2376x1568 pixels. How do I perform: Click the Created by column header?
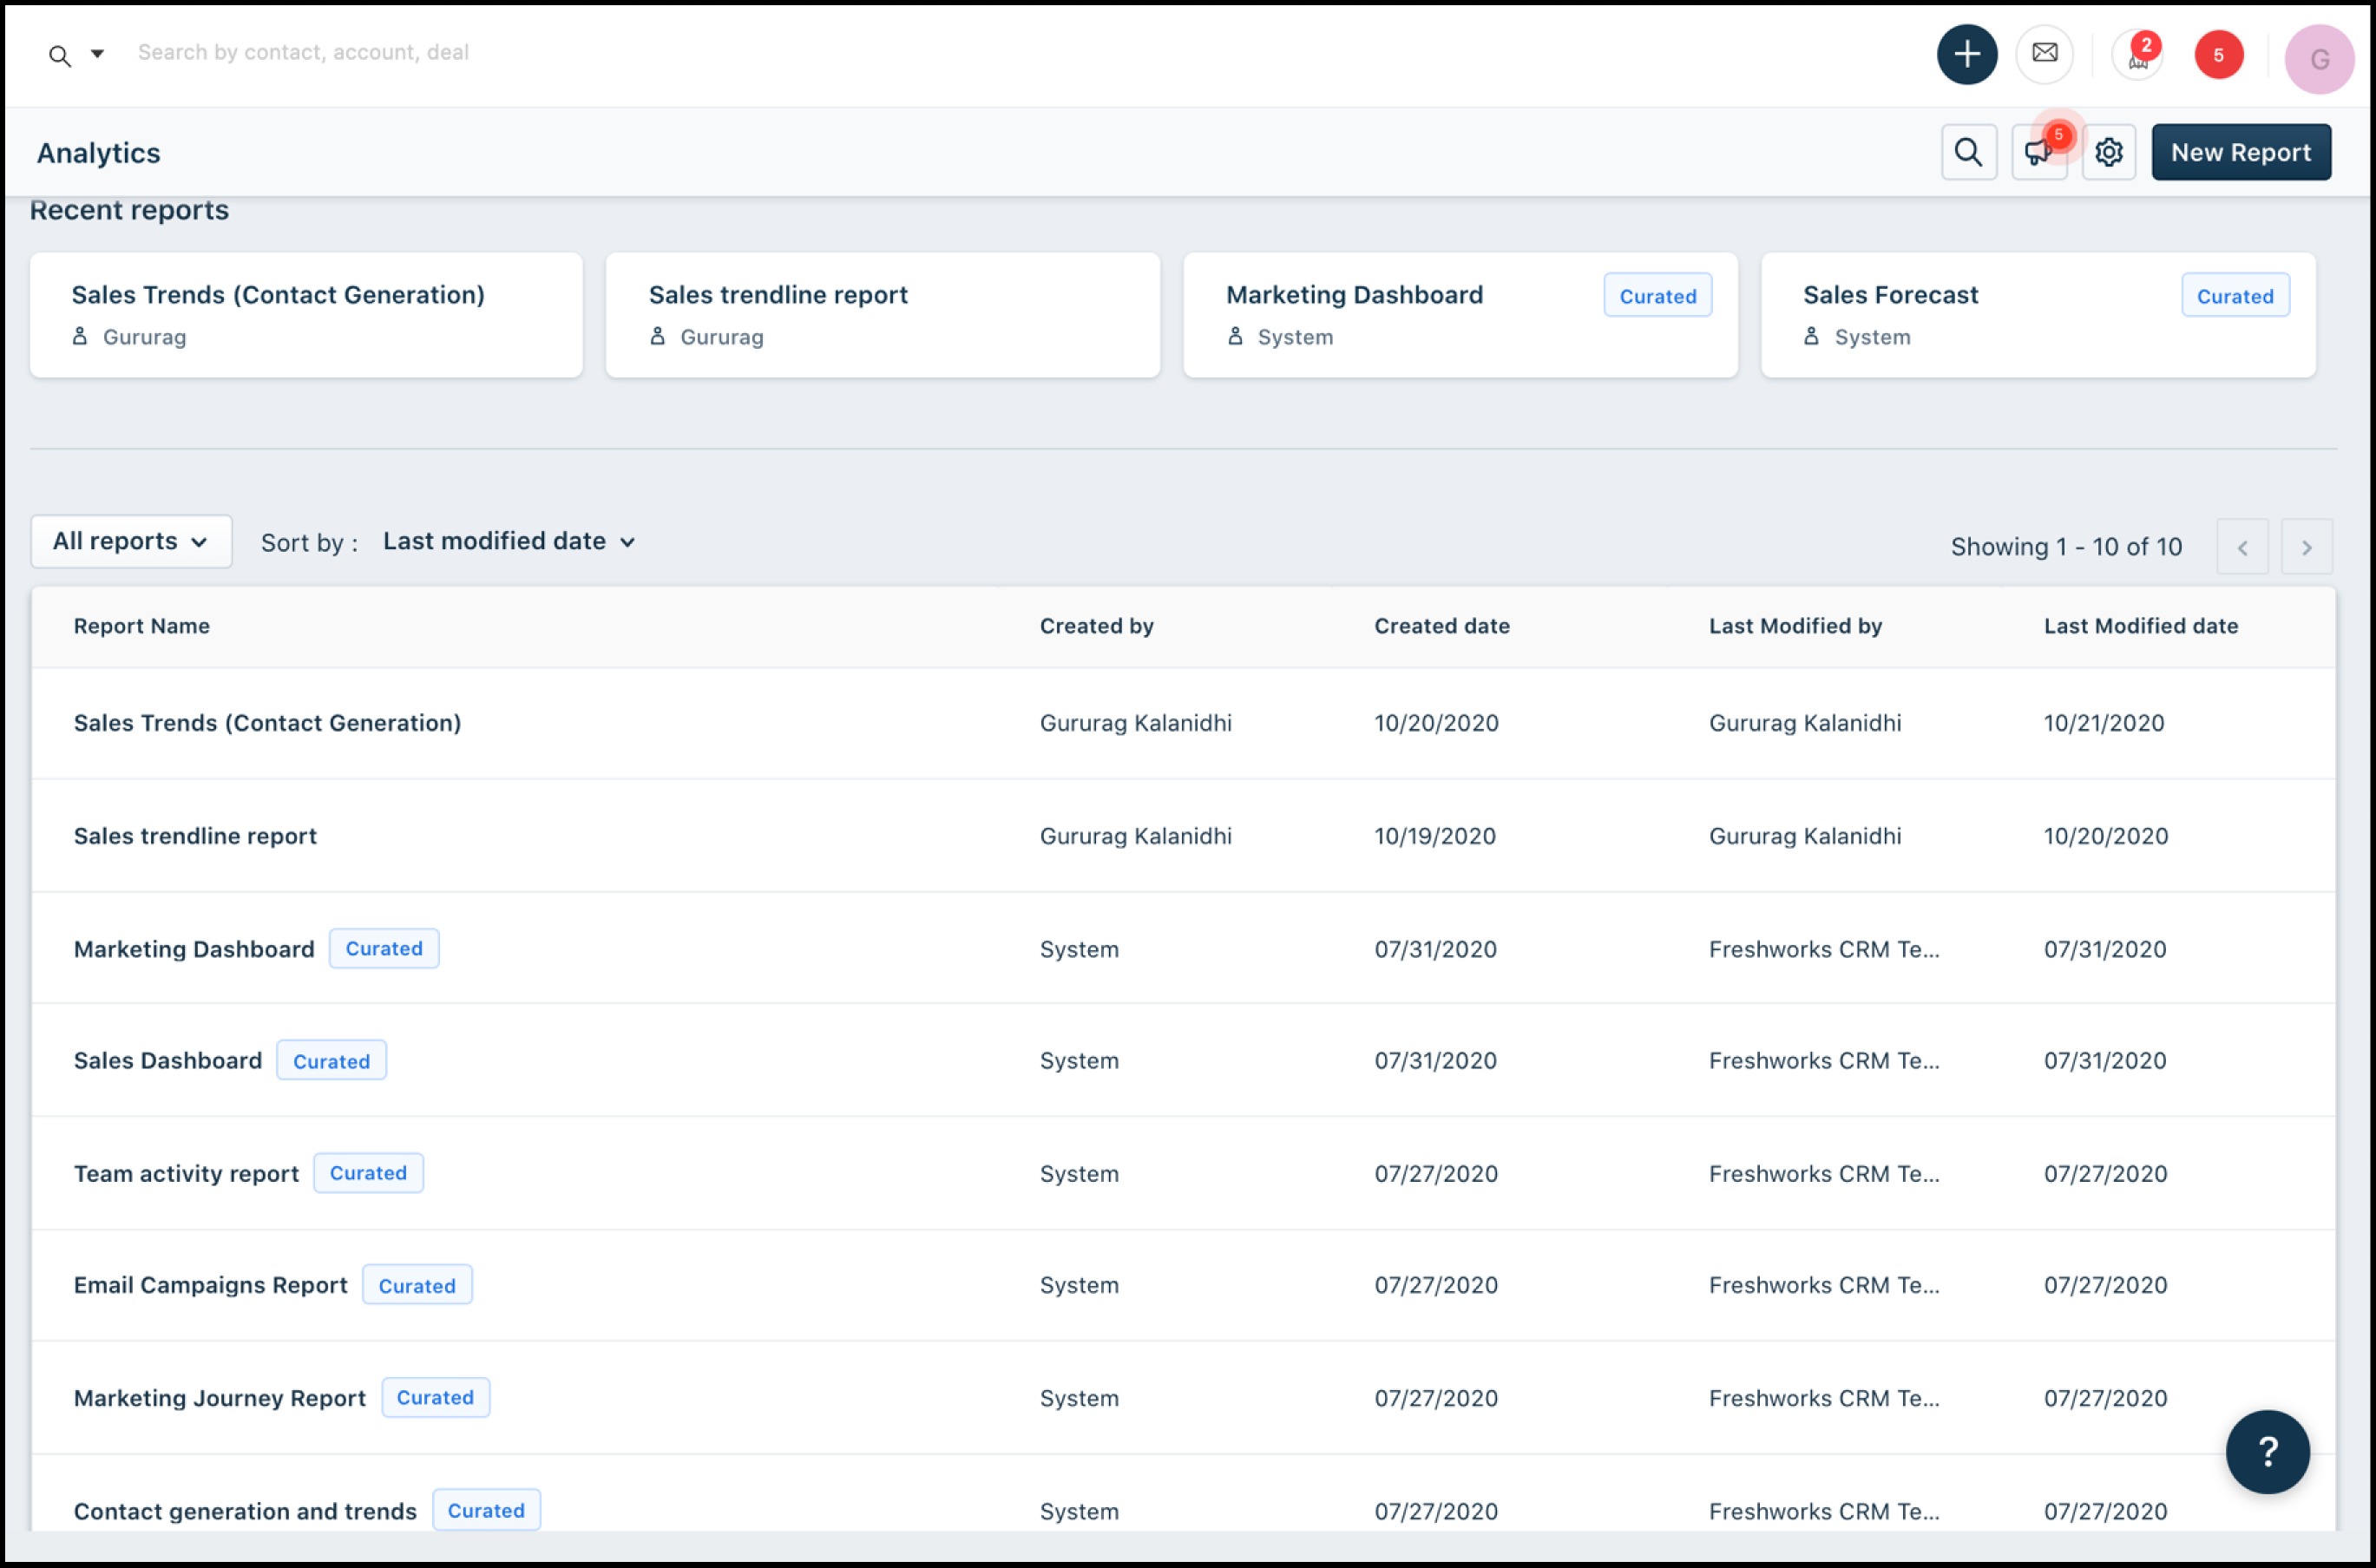(x=1096, y=626)
